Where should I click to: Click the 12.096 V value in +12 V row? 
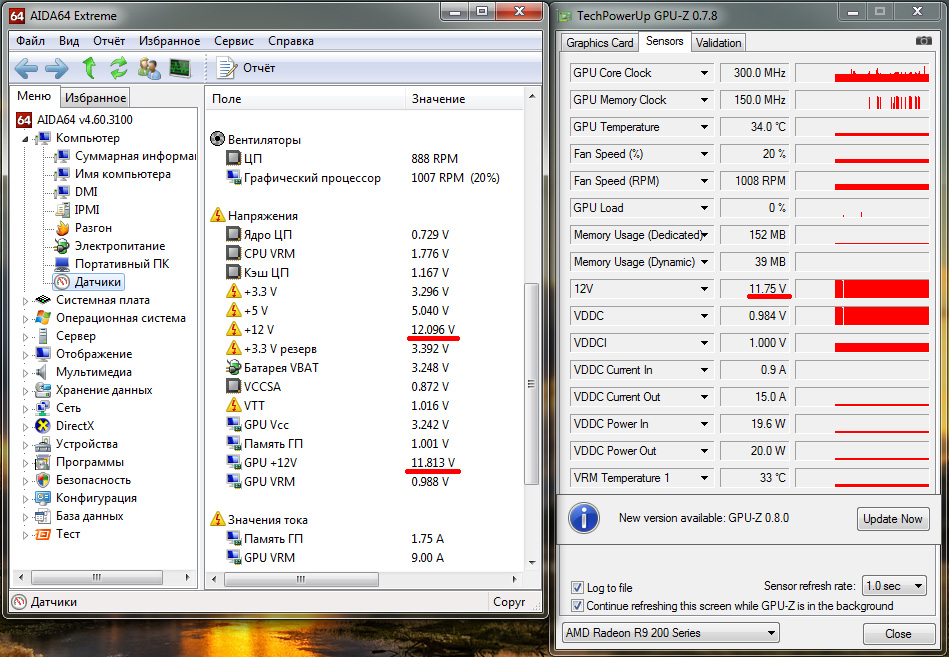coord(433,330)
